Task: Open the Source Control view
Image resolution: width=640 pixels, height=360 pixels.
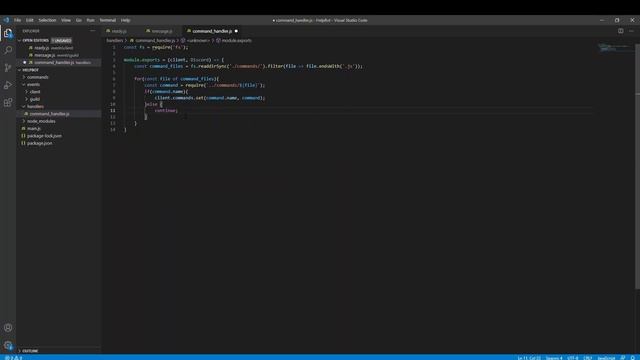Action: pyautogui.click(x=8, y=68)
